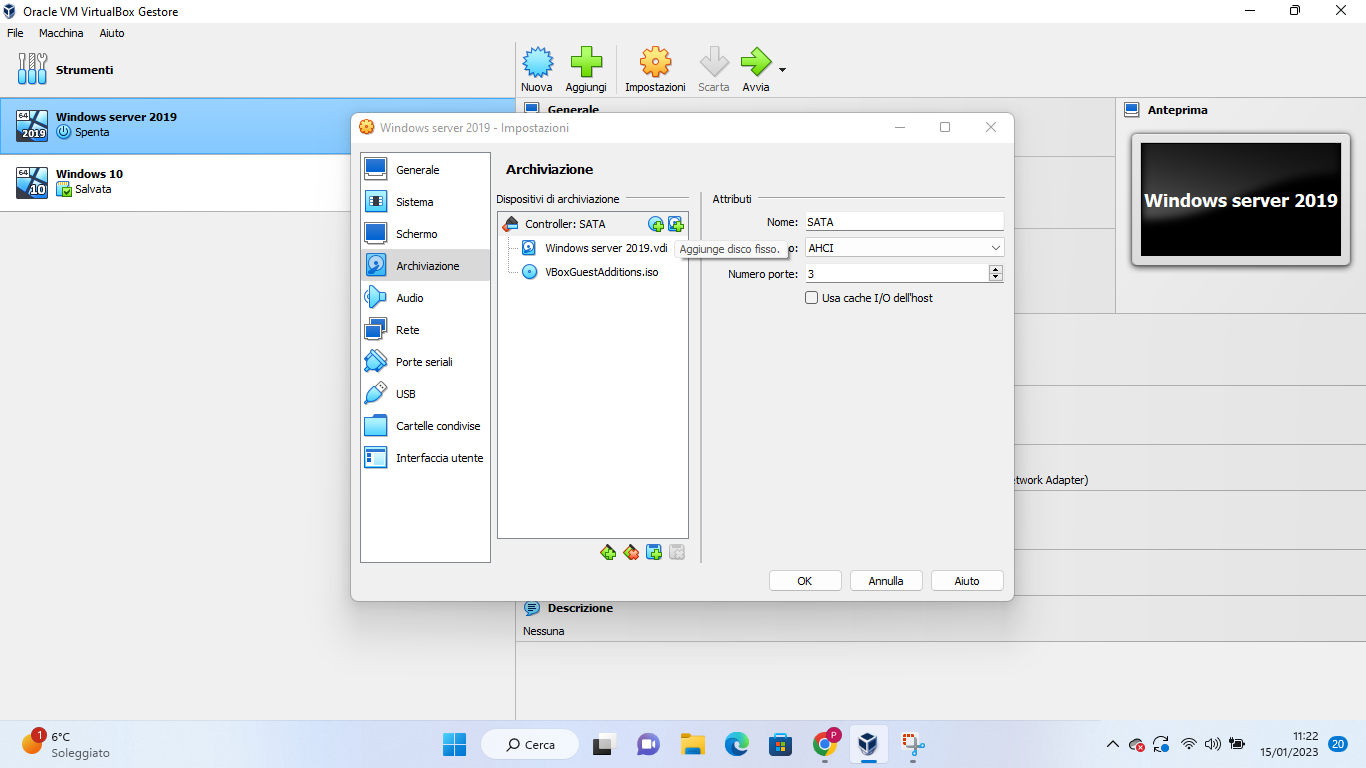The image size is (1366, 768).
Task: Open the Teams Chat taskbar icon
Action: pos(649,744)
